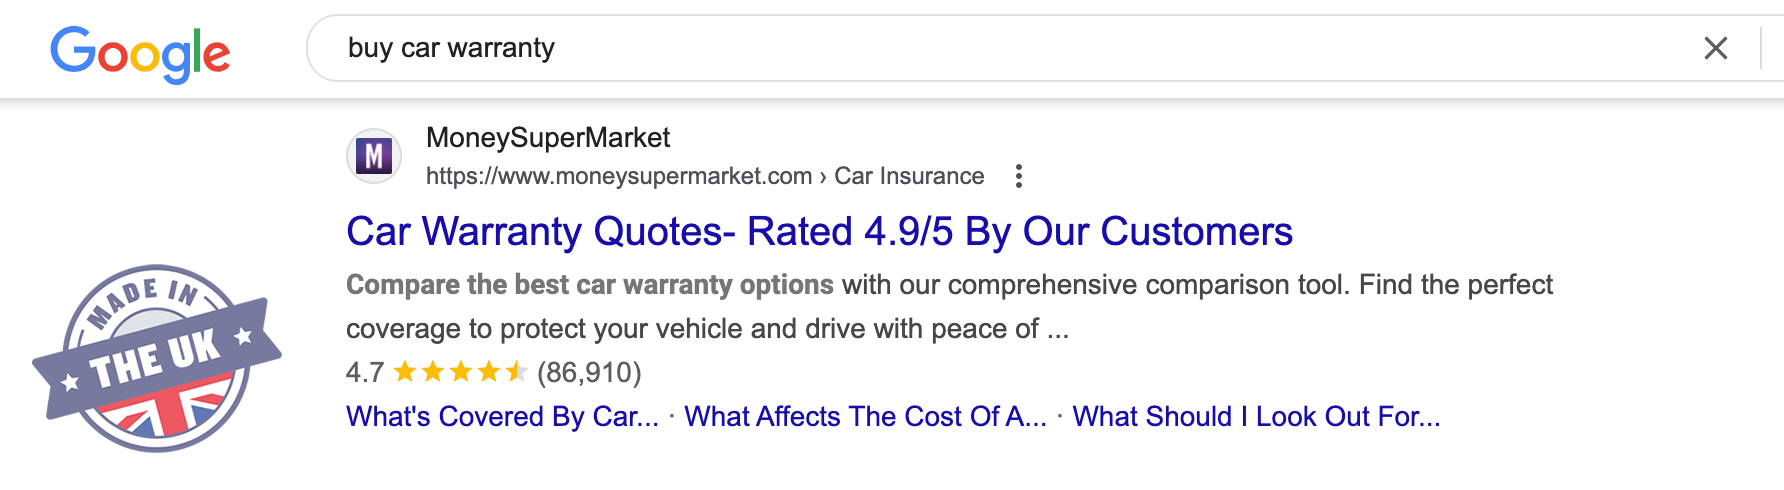
Task: Open the "What Should I Look Out For..." sitelink
Action: [1256, 417]
